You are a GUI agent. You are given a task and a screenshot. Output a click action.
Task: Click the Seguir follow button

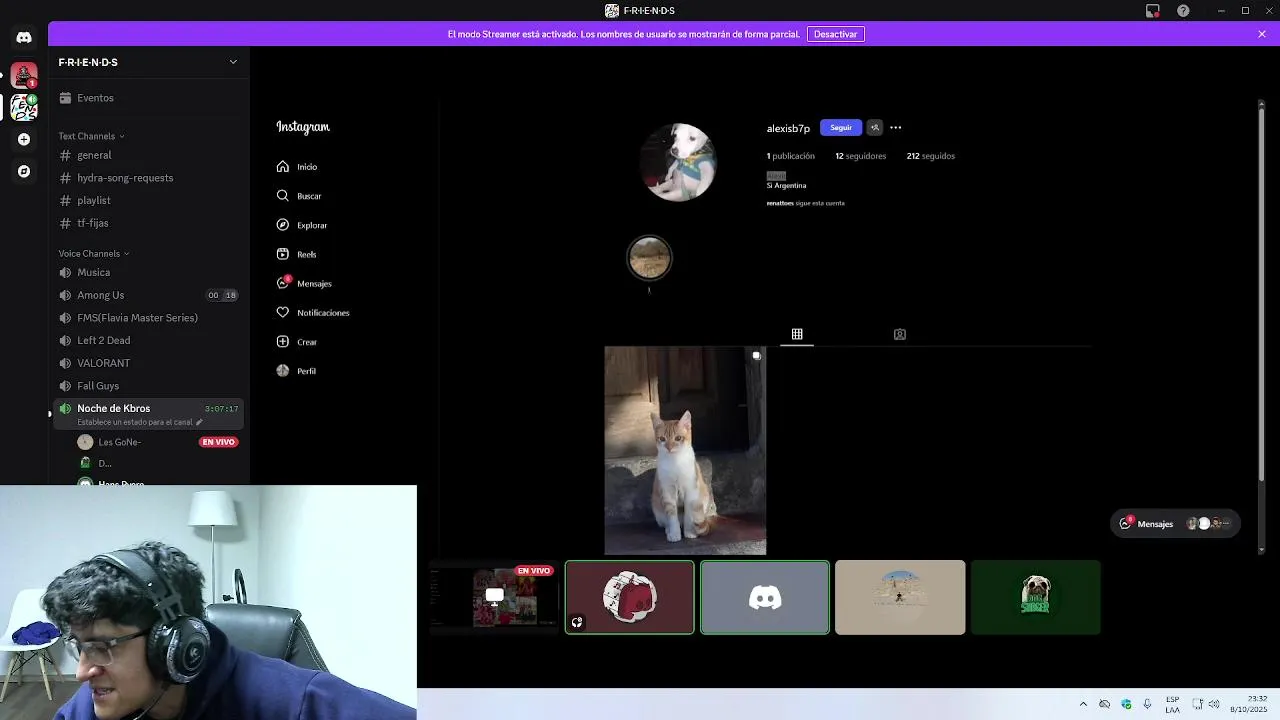click(x=841, y=128)
